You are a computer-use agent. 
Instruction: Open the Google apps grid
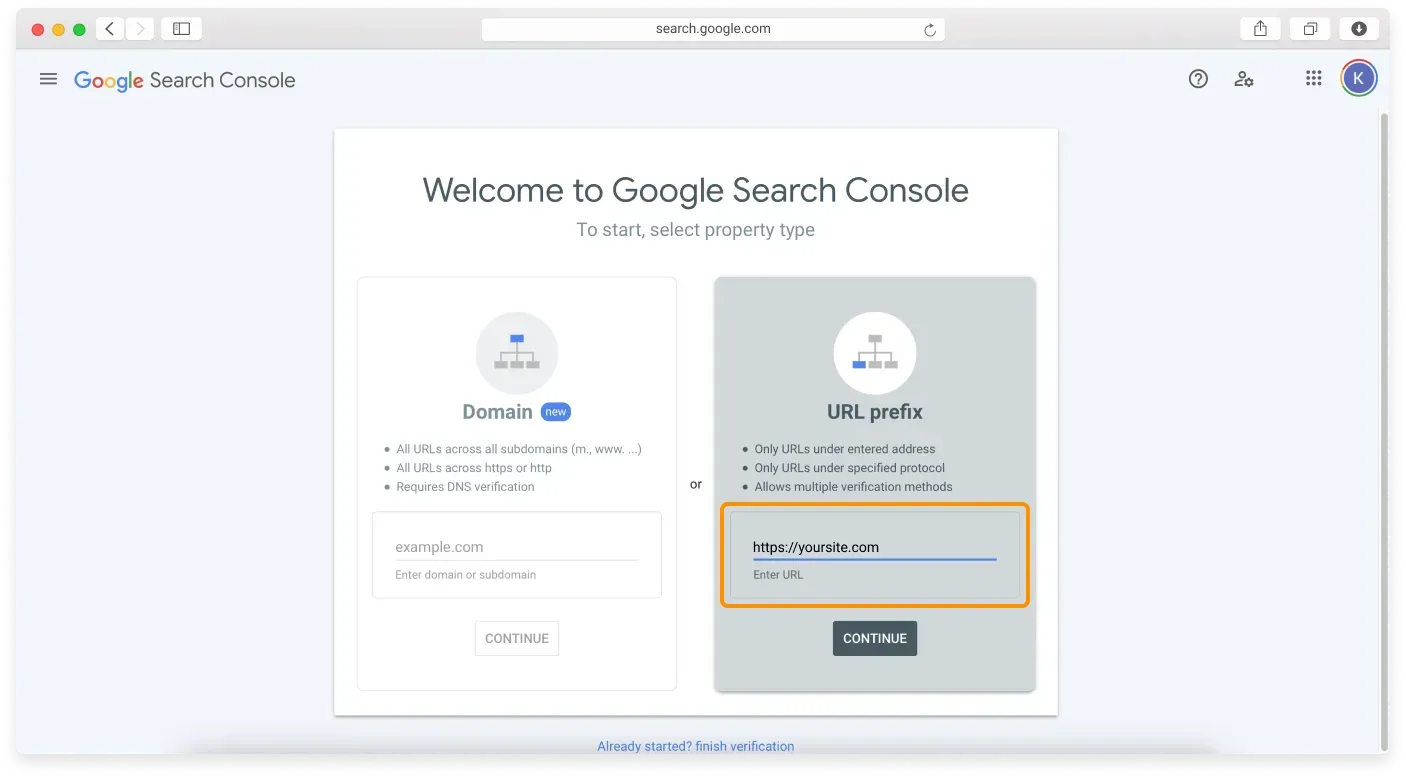[x=1314, y=78]
